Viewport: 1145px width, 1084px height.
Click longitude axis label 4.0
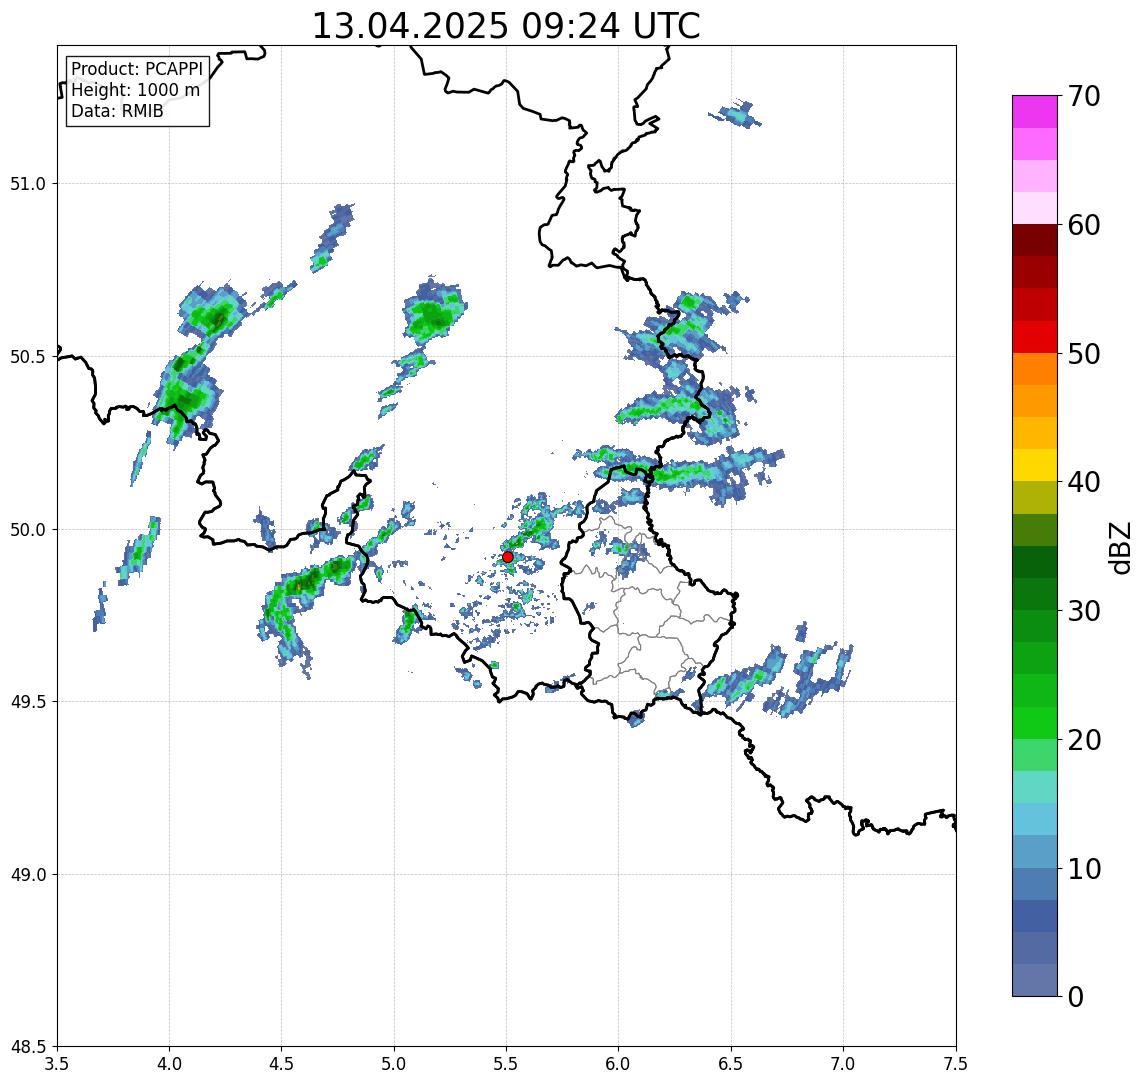[x=169, y=1064]
